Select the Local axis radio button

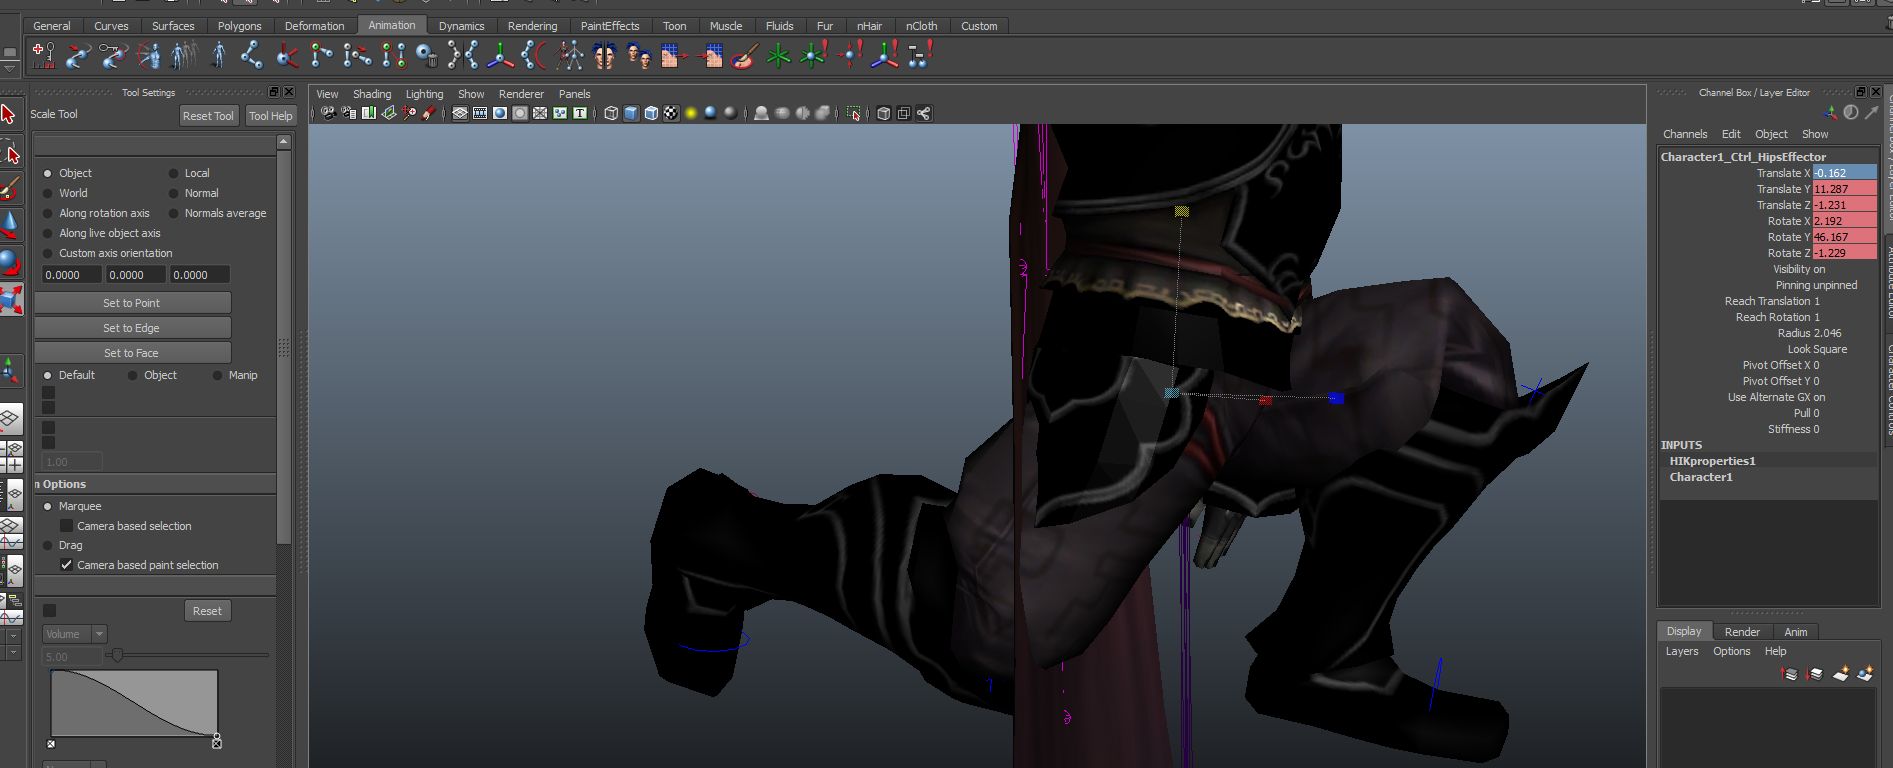click(x=173, y=173)
